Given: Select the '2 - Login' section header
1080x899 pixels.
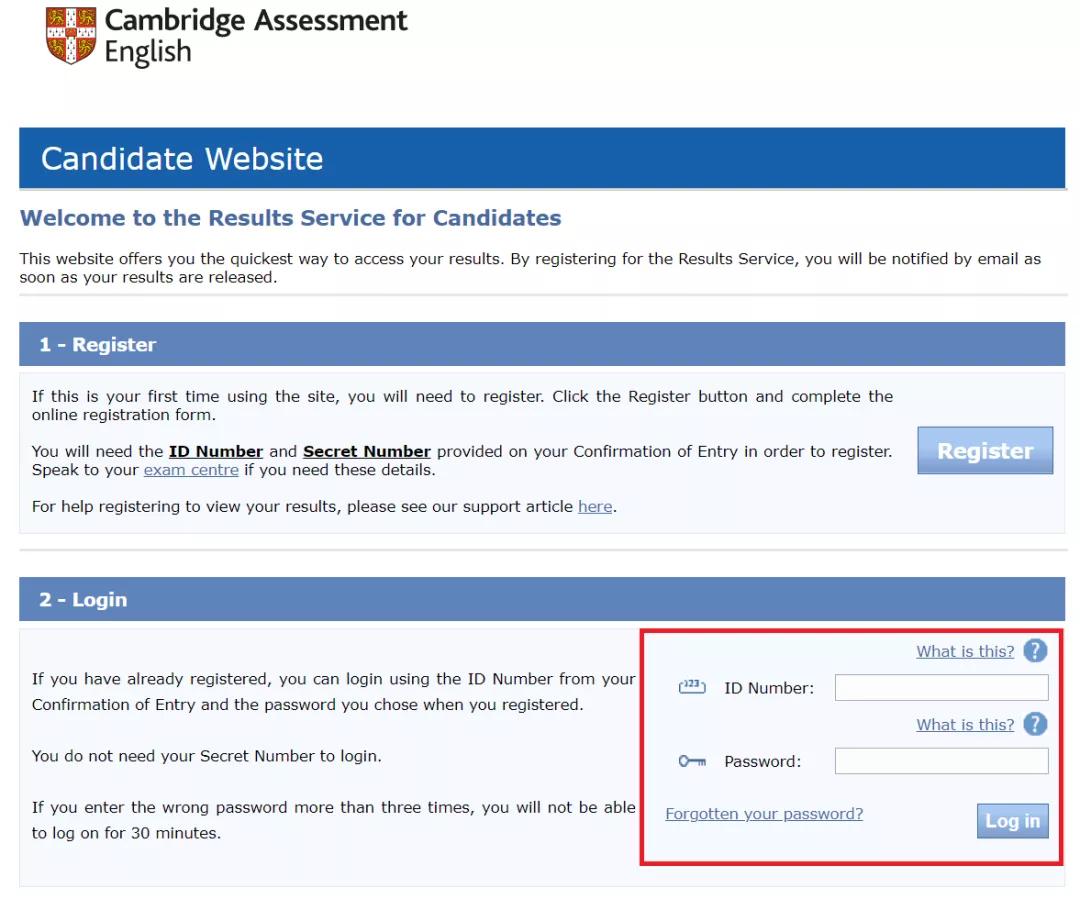Looking at the screenshot, I should pos(84,600).
